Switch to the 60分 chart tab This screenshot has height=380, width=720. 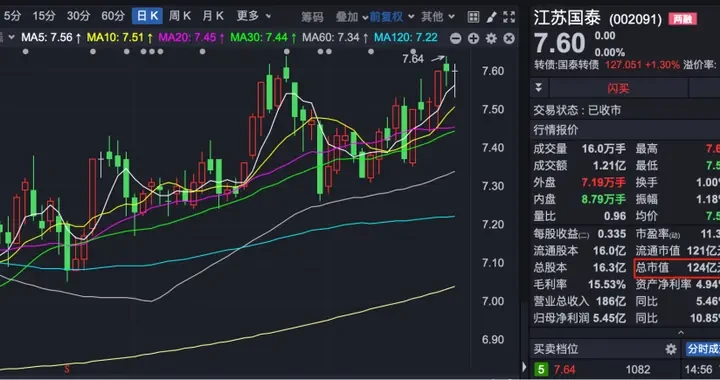pos(113,16)
